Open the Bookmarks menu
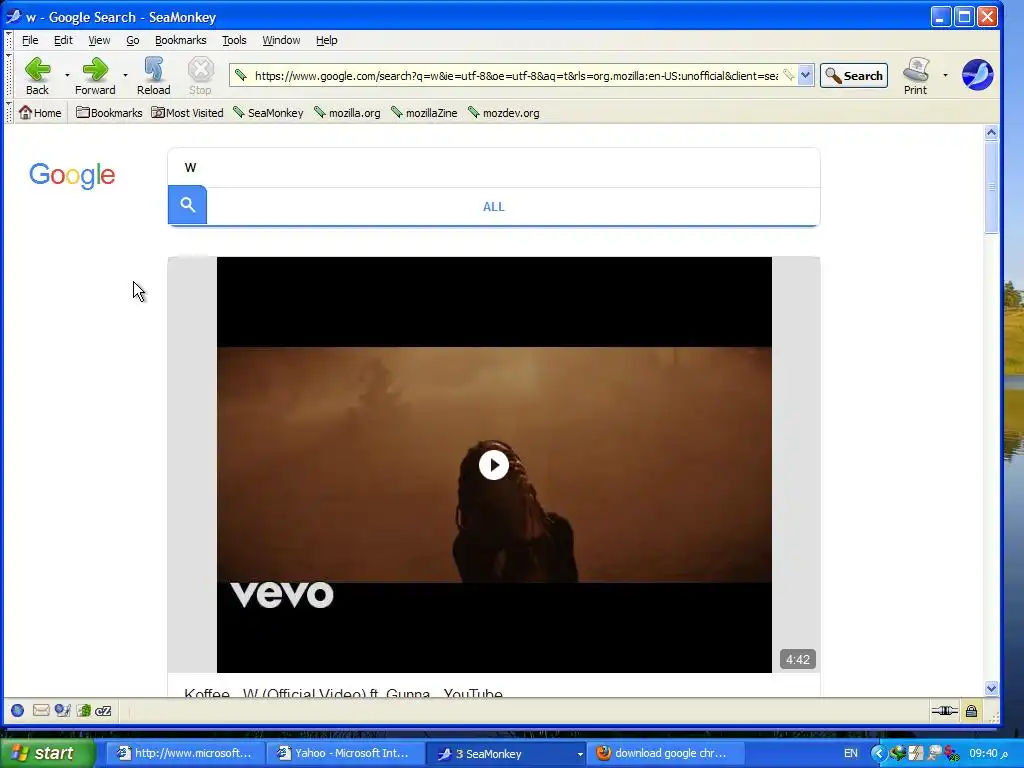Viewport: 1024px width, 768px height. (181, 40)
